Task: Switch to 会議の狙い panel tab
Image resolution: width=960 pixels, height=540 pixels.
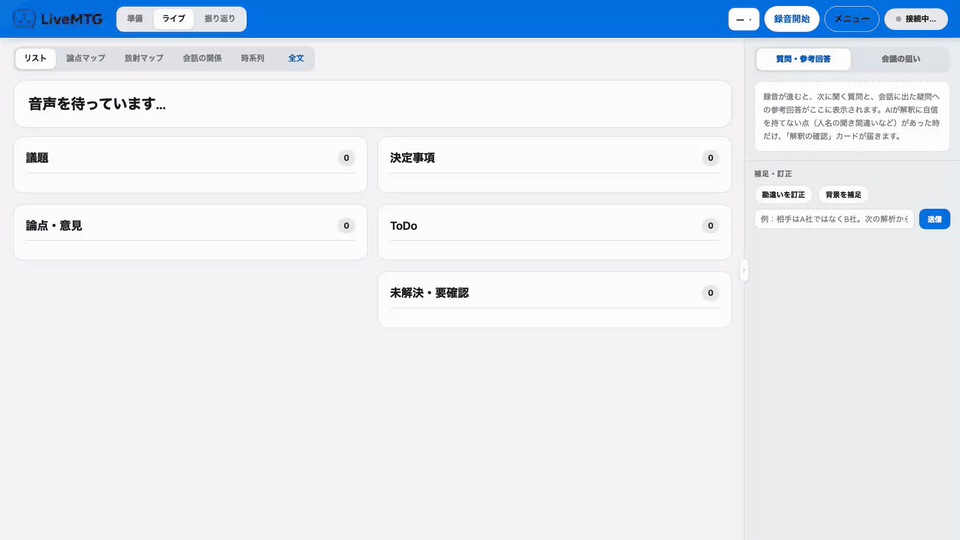Action: (x=901, y=59)
